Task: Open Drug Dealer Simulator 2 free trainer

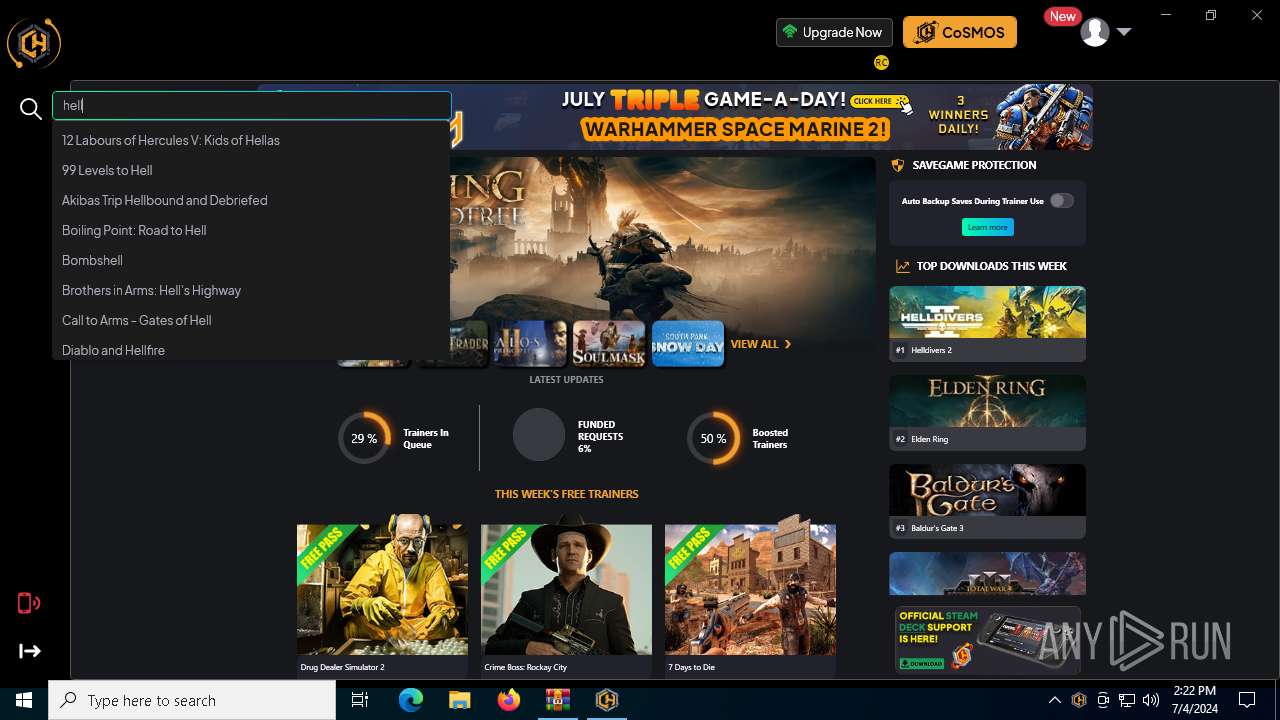Action: [x=382, y=597]
